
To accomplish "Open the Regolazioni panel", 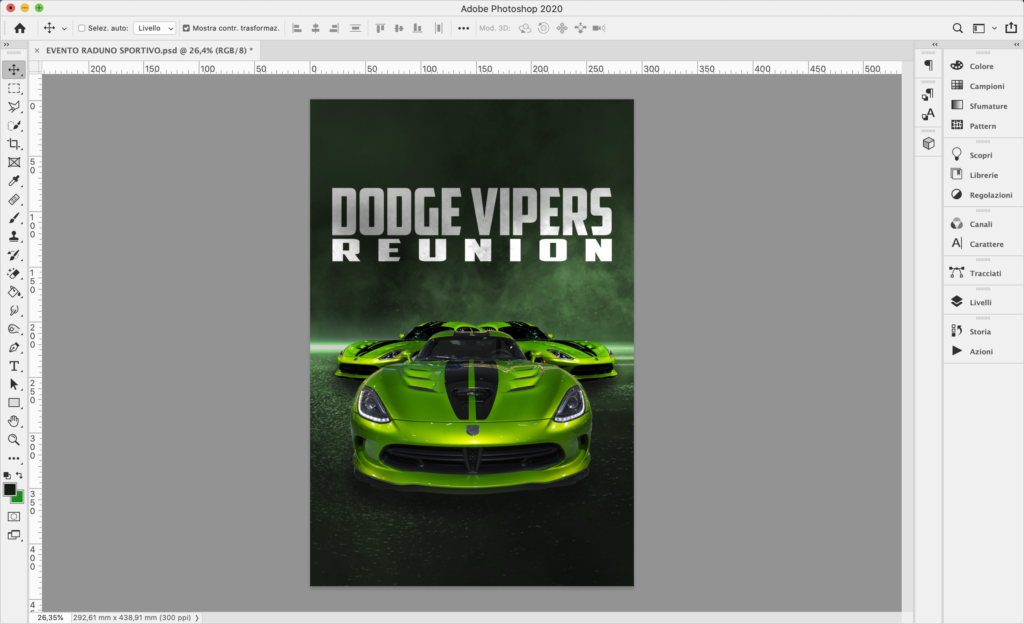I will coord(983,195).
